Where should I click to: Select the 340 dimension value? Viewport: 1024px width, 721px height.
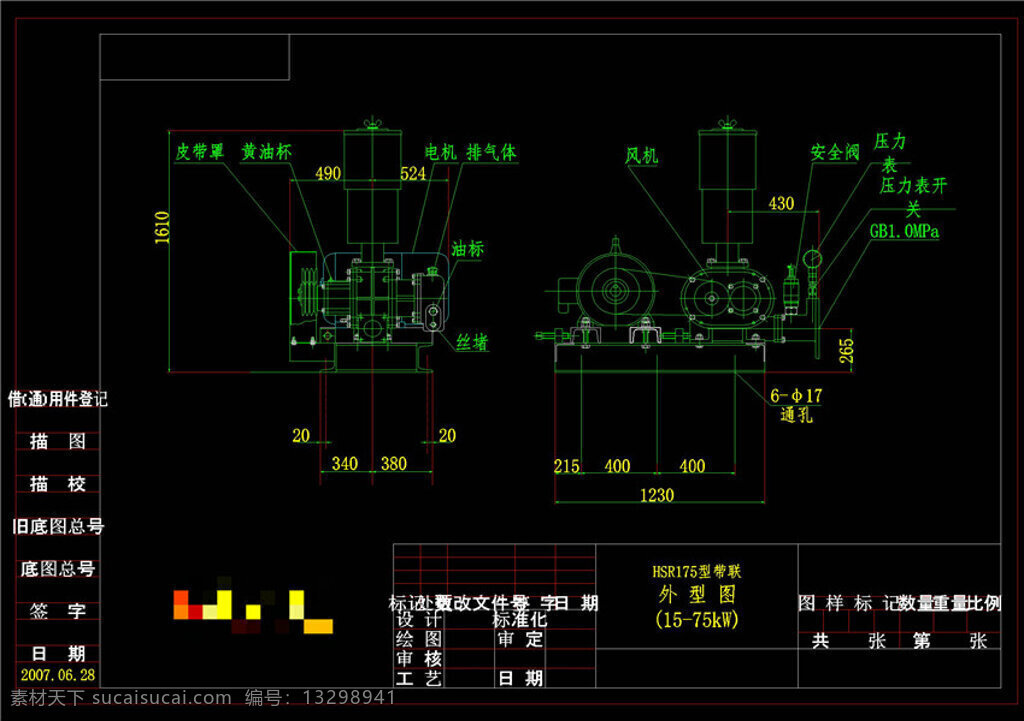[345, 464]
